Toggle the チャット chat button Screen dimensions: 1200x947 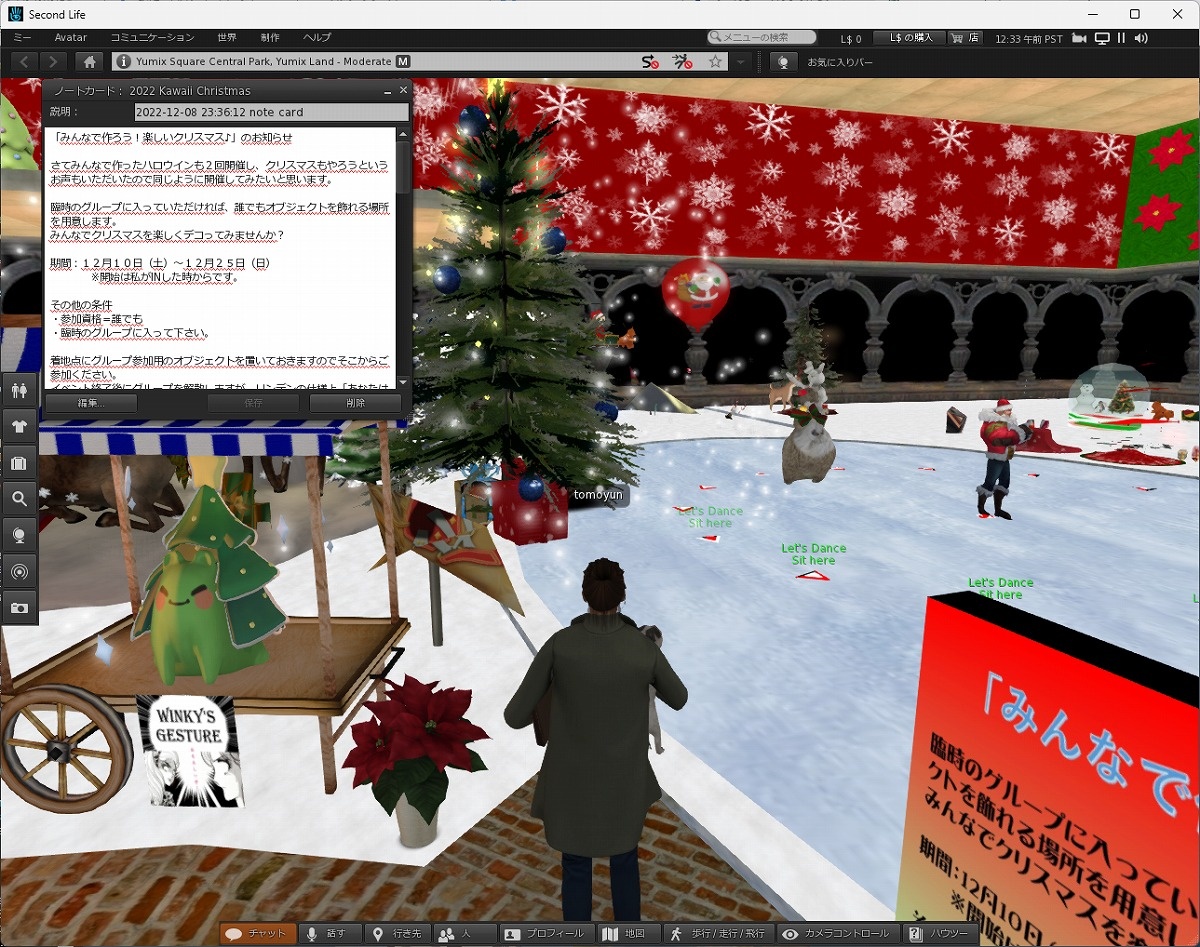click(258, 934)
